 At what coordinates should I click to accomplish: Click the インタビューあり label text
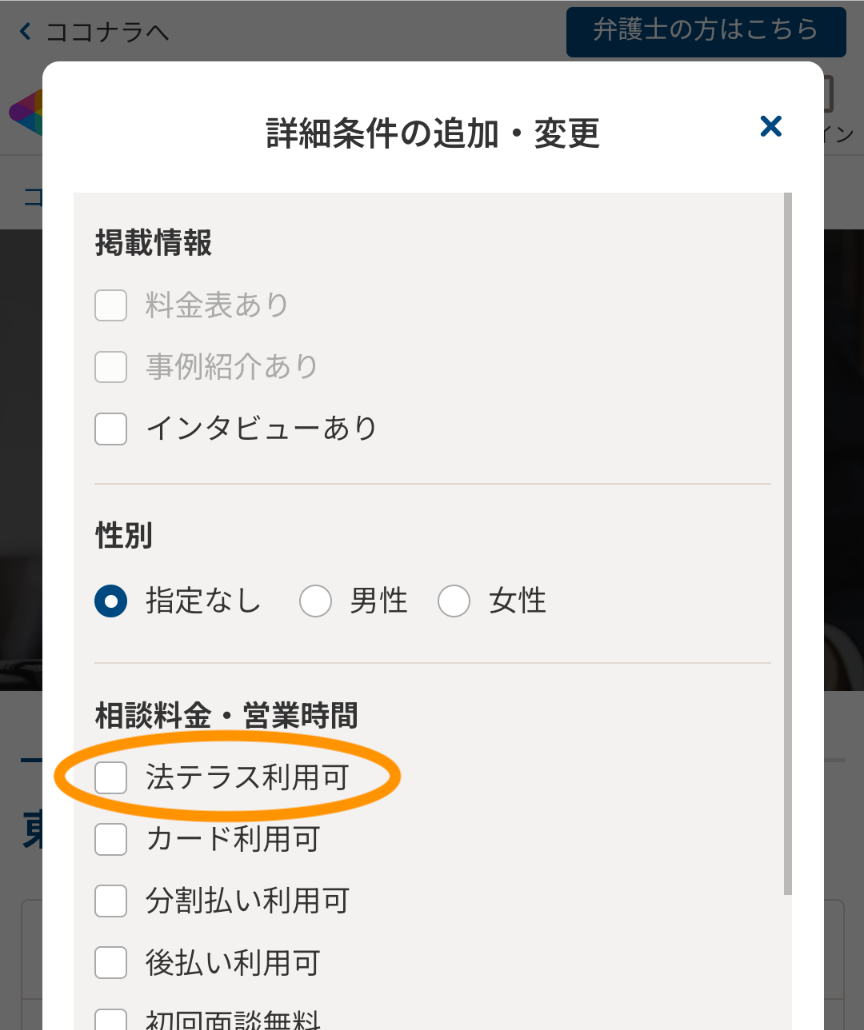(262, 429)
